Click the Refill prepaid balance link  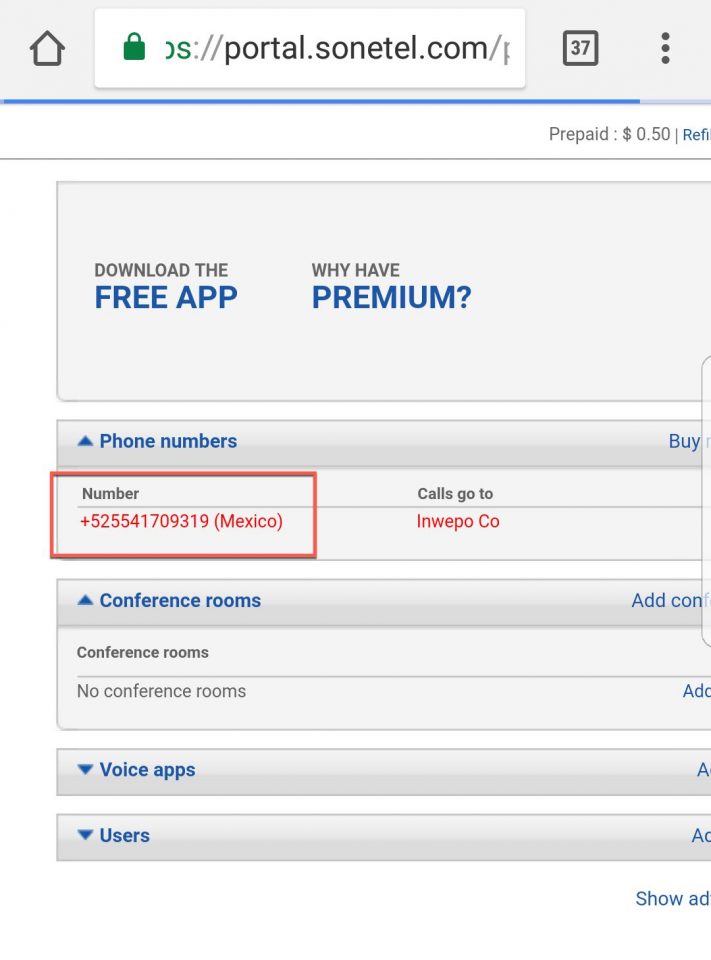[x=696, y=135]
